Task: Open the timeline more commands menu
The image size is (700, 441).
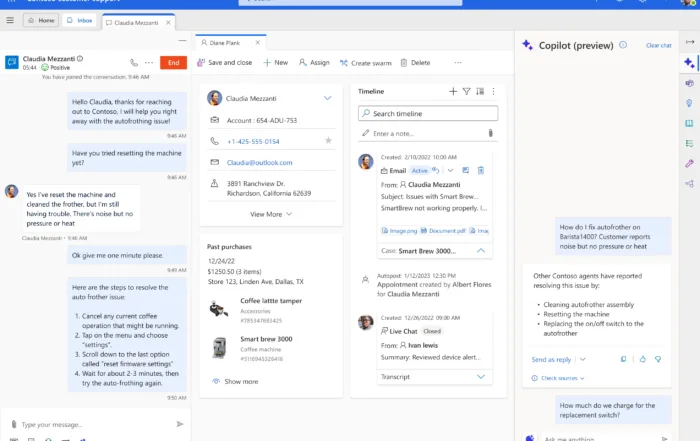Action: 493,92
